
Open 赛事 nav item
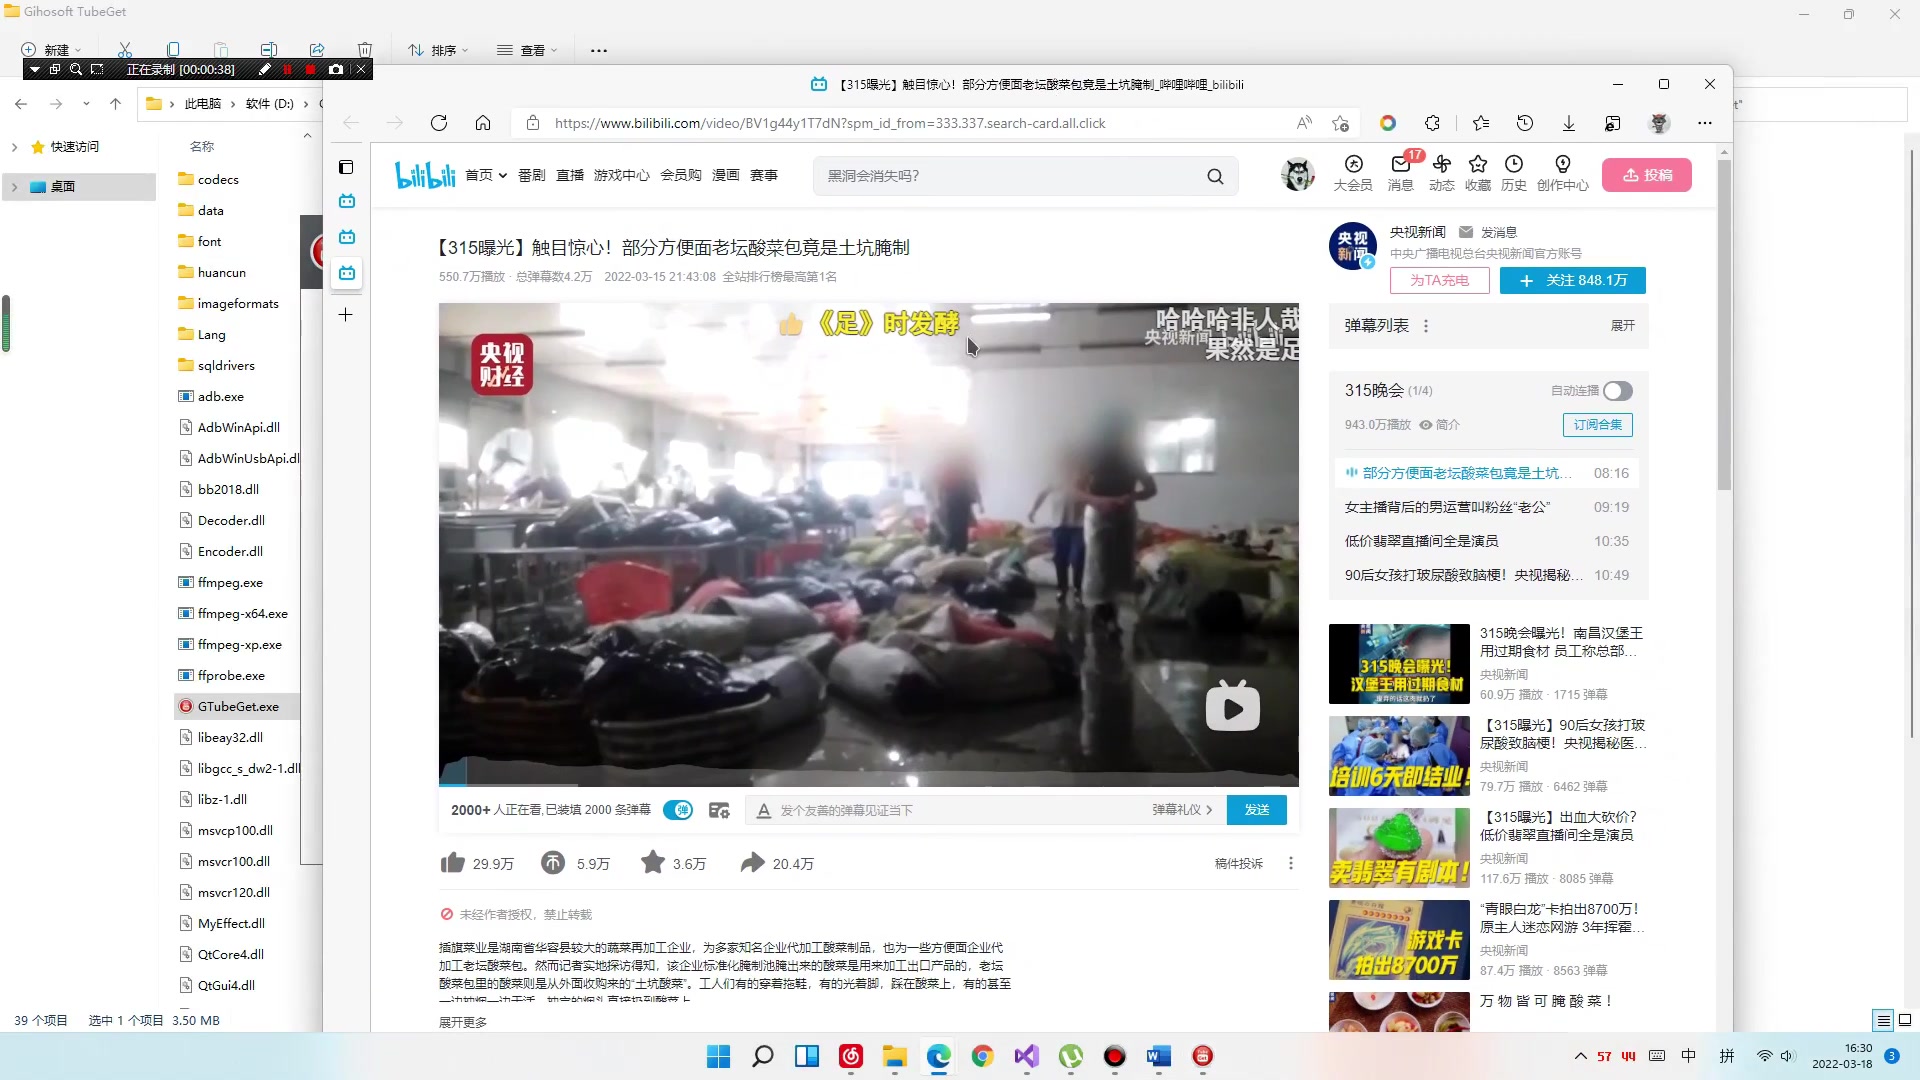pos(764,175)
